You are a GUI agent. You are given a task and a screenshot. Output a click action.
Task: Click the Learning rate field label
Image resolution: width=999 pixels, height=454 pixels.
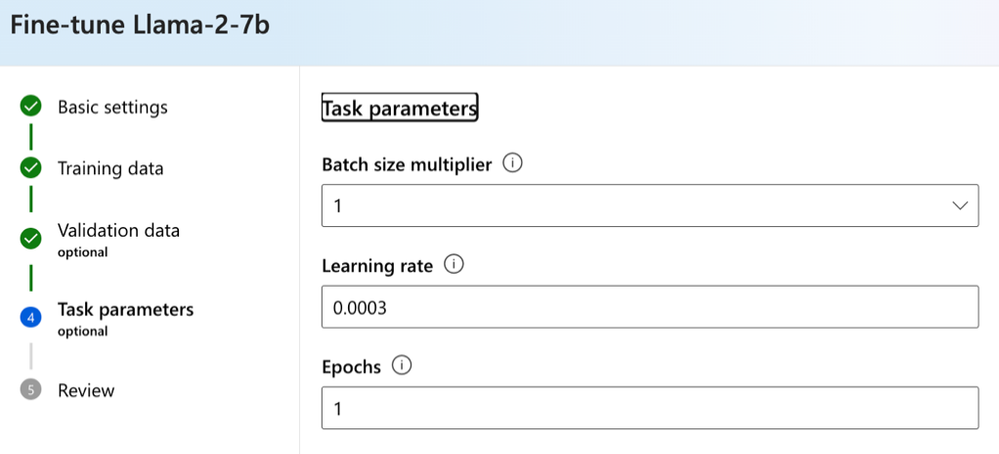(x=377, y=266)
